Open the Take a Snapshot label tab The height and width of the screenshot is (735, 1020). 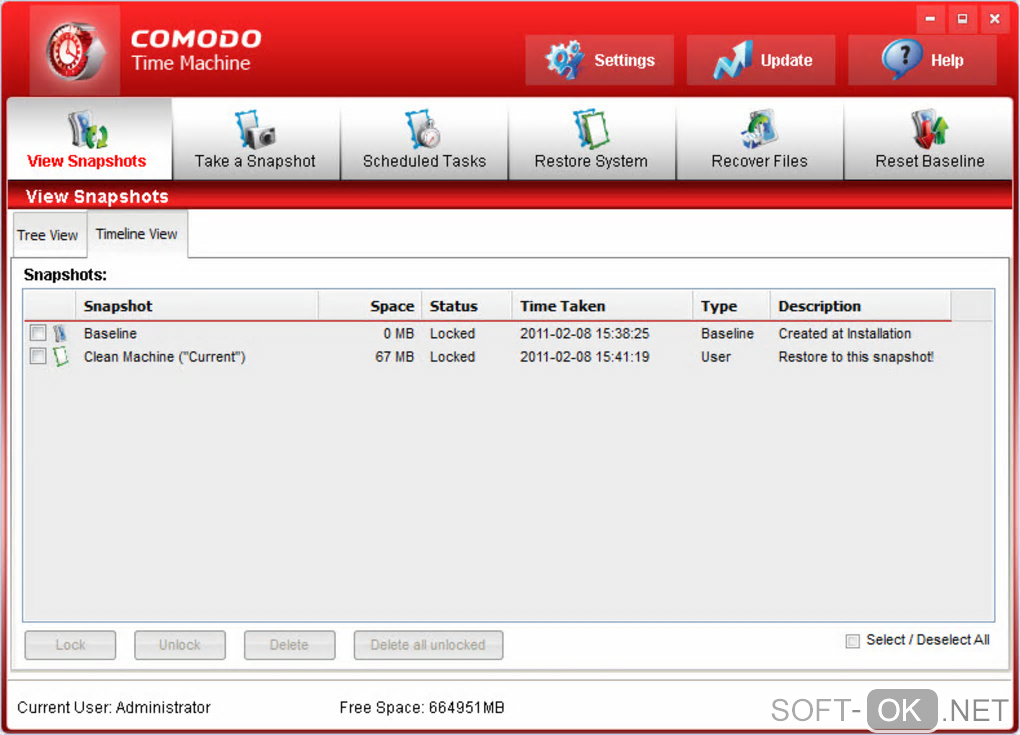pos(255,161)
